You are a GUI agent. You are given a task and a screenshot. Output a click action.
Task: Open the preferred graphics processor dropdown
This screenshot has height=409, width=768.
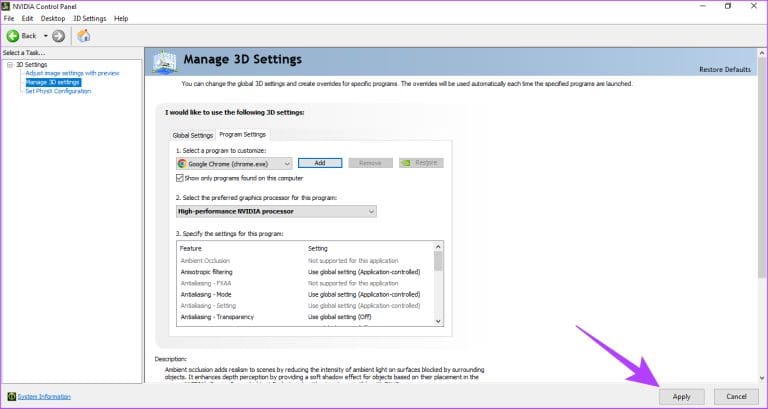pyautogui.click(x=371, y=211)
